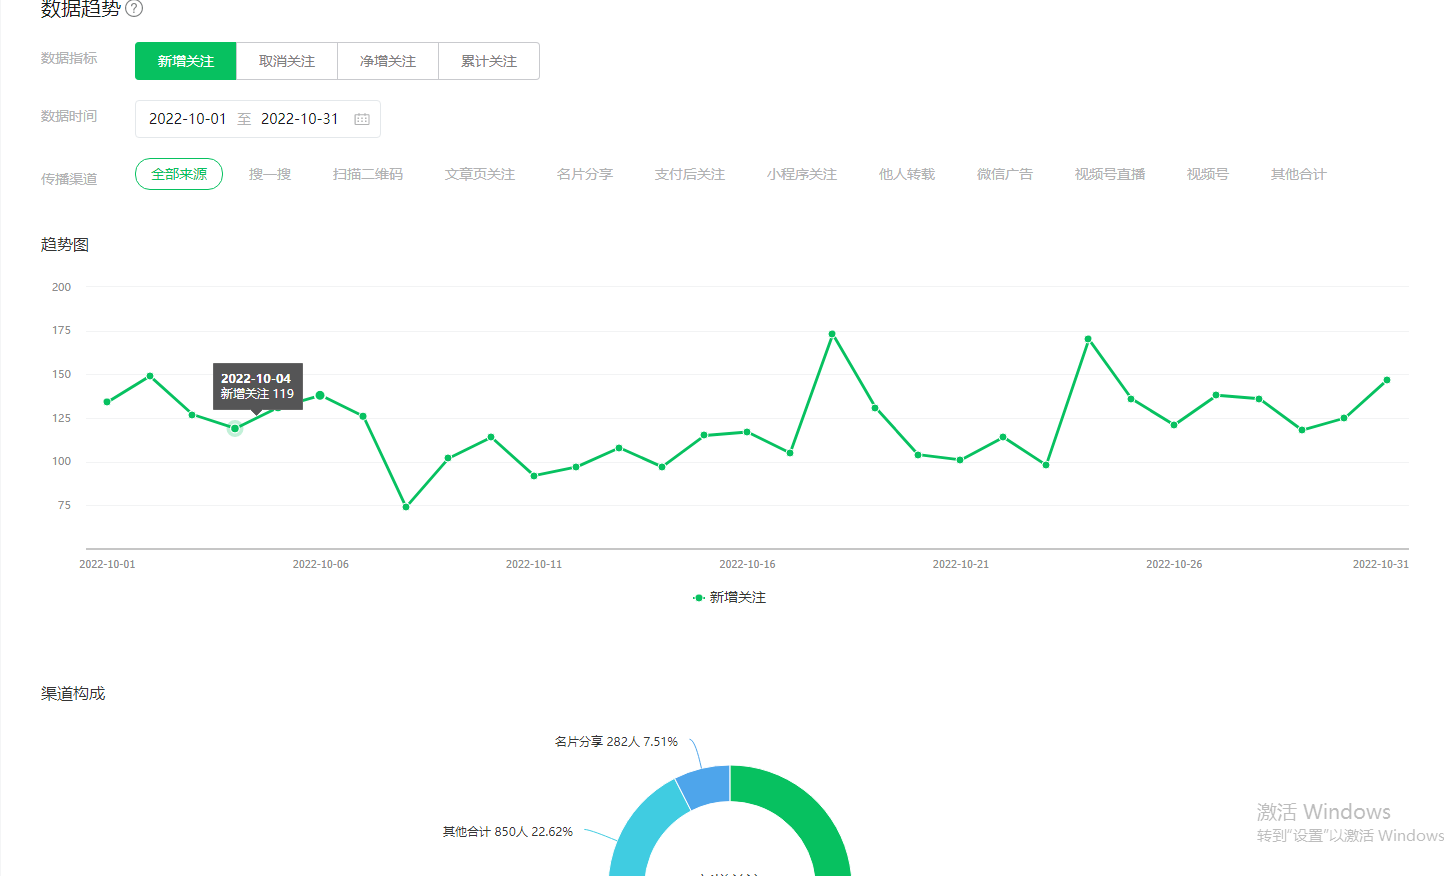Select the 全部来源 channel filter

coord(179,174)
